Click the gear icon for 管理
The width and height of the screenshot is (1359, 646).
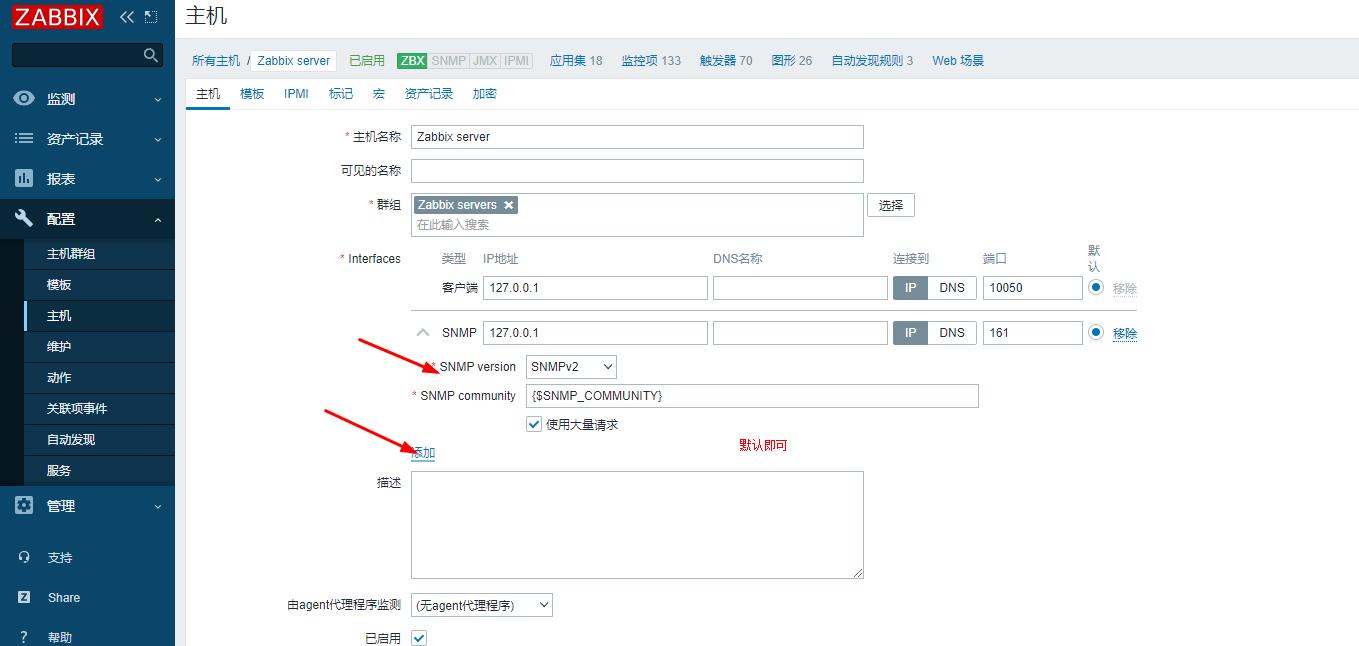[24, 506]
